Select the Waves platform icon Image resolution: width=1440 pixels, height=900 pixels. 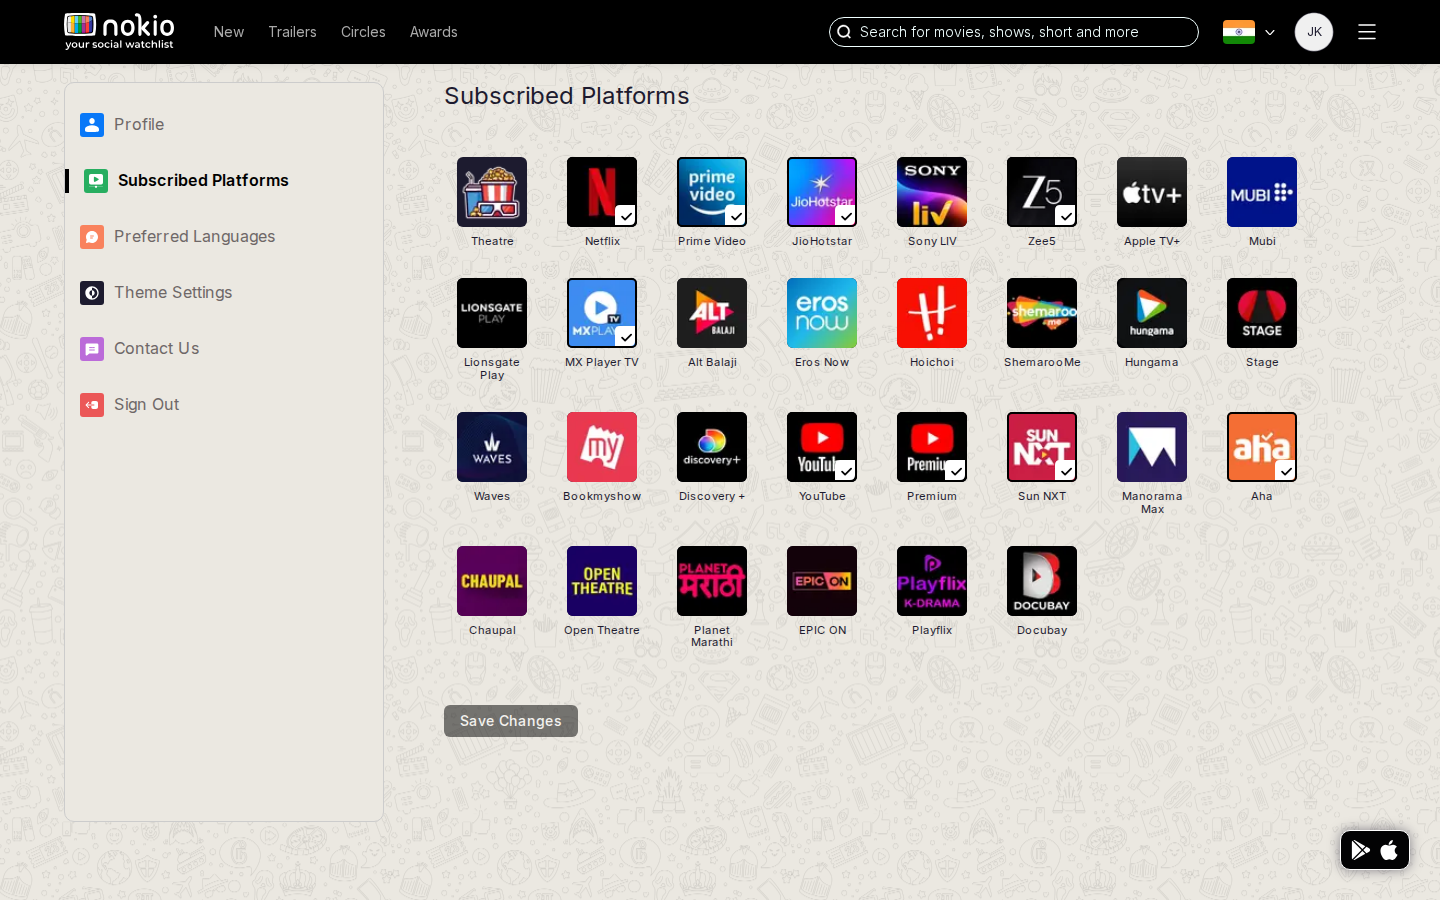492,447
